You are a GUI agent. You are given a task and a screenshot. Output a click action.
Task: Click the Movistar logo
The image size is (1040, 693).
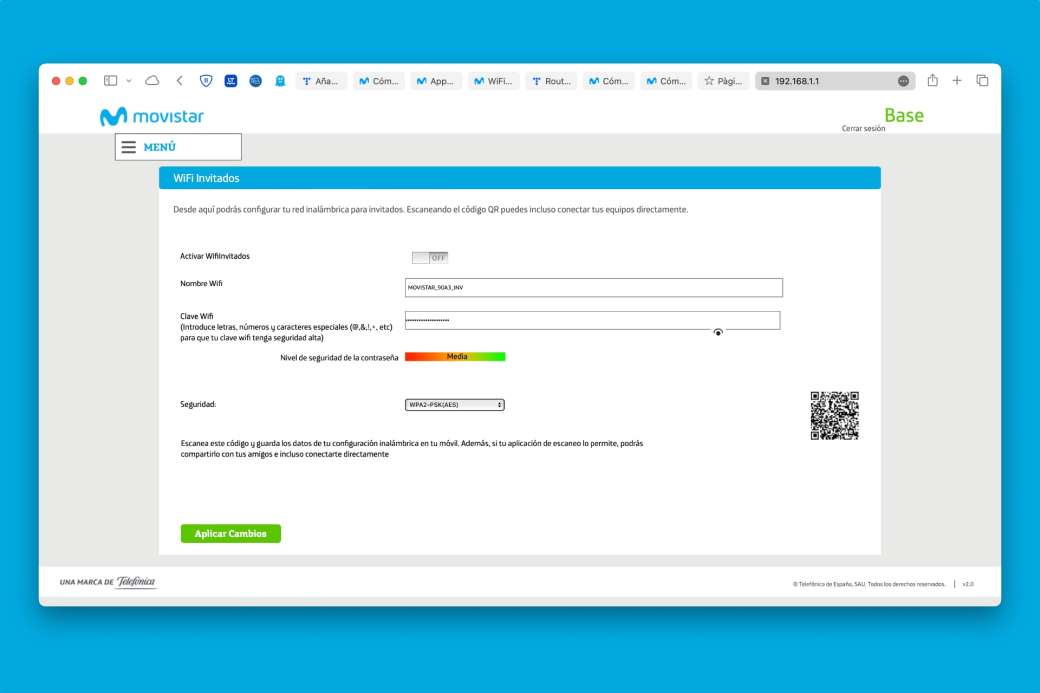tap(152, 116)
